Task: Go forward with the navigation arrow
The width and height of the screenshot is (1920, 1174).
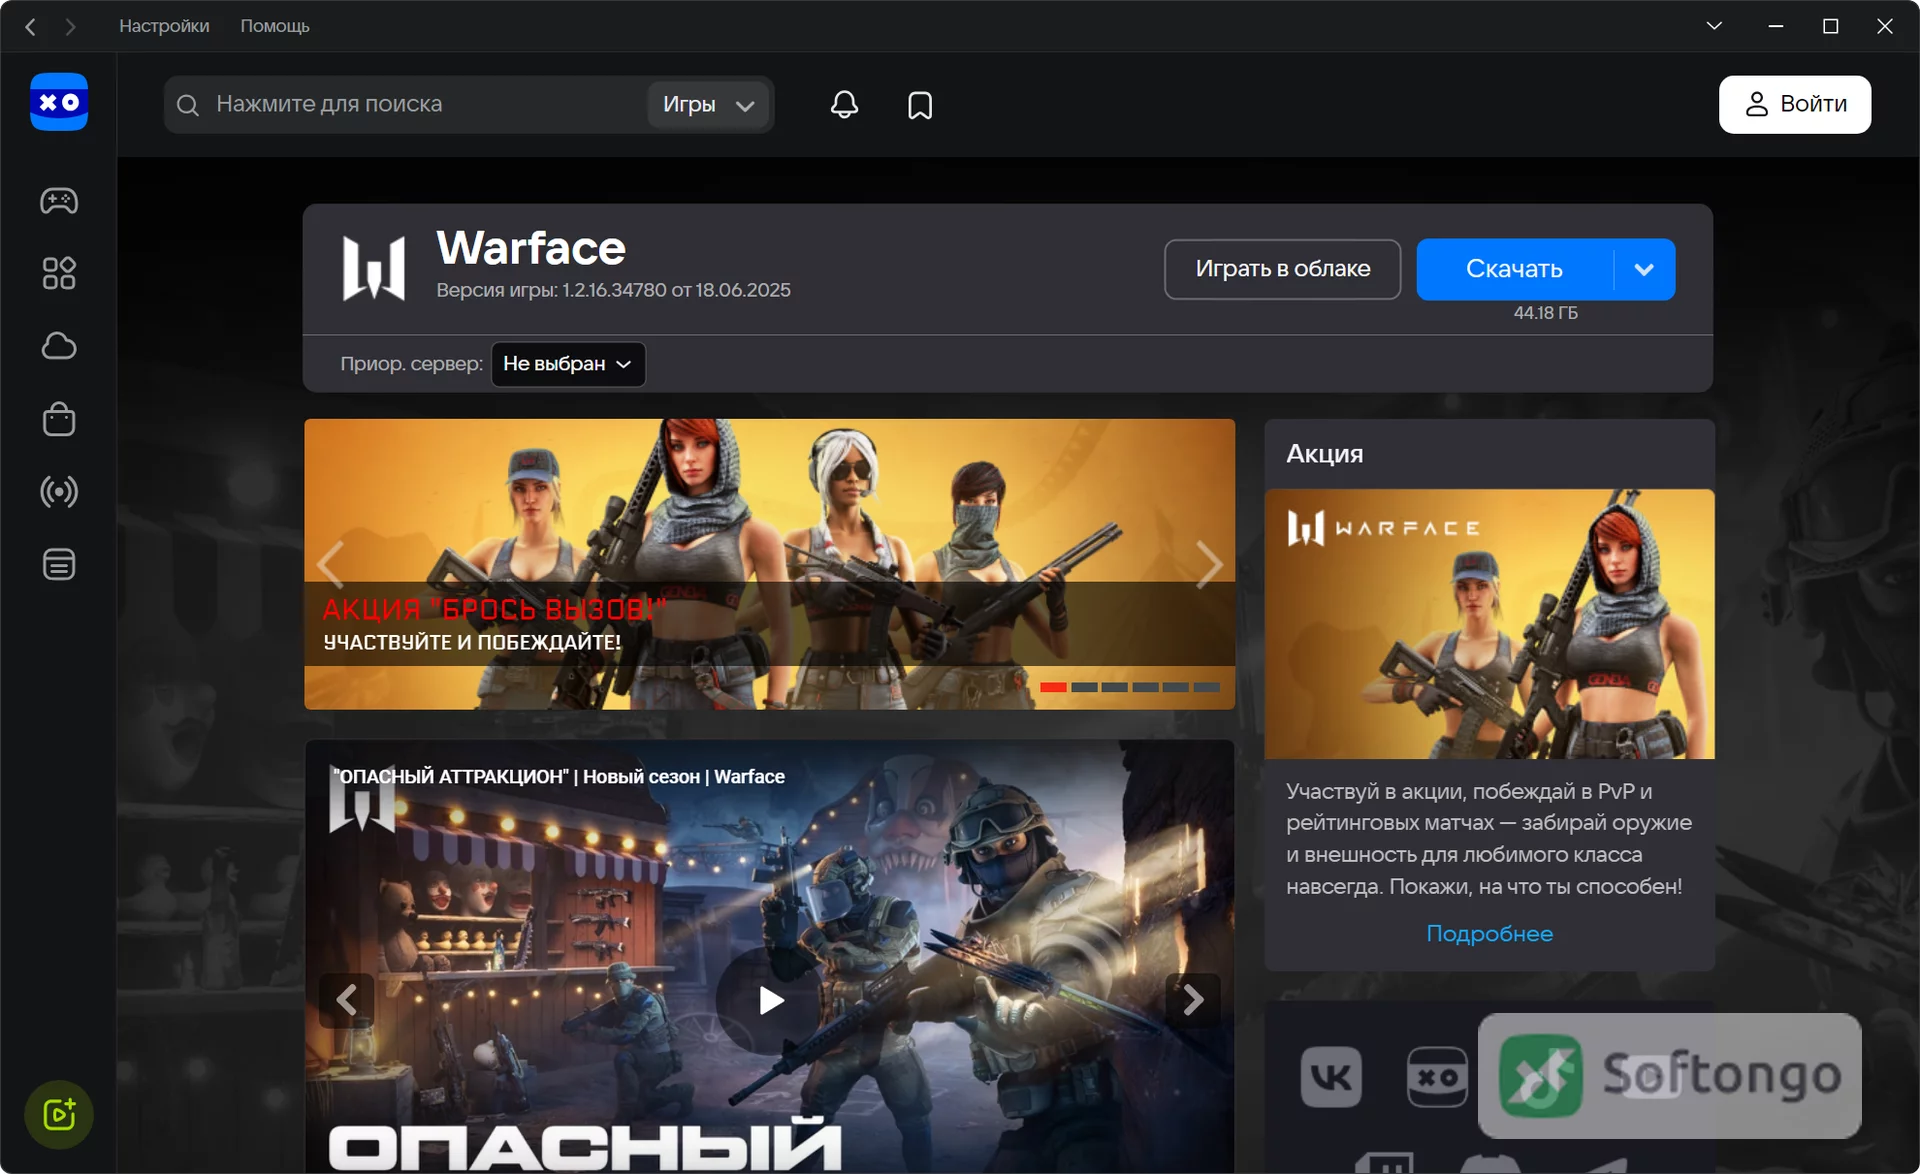Action: (70, 27)
